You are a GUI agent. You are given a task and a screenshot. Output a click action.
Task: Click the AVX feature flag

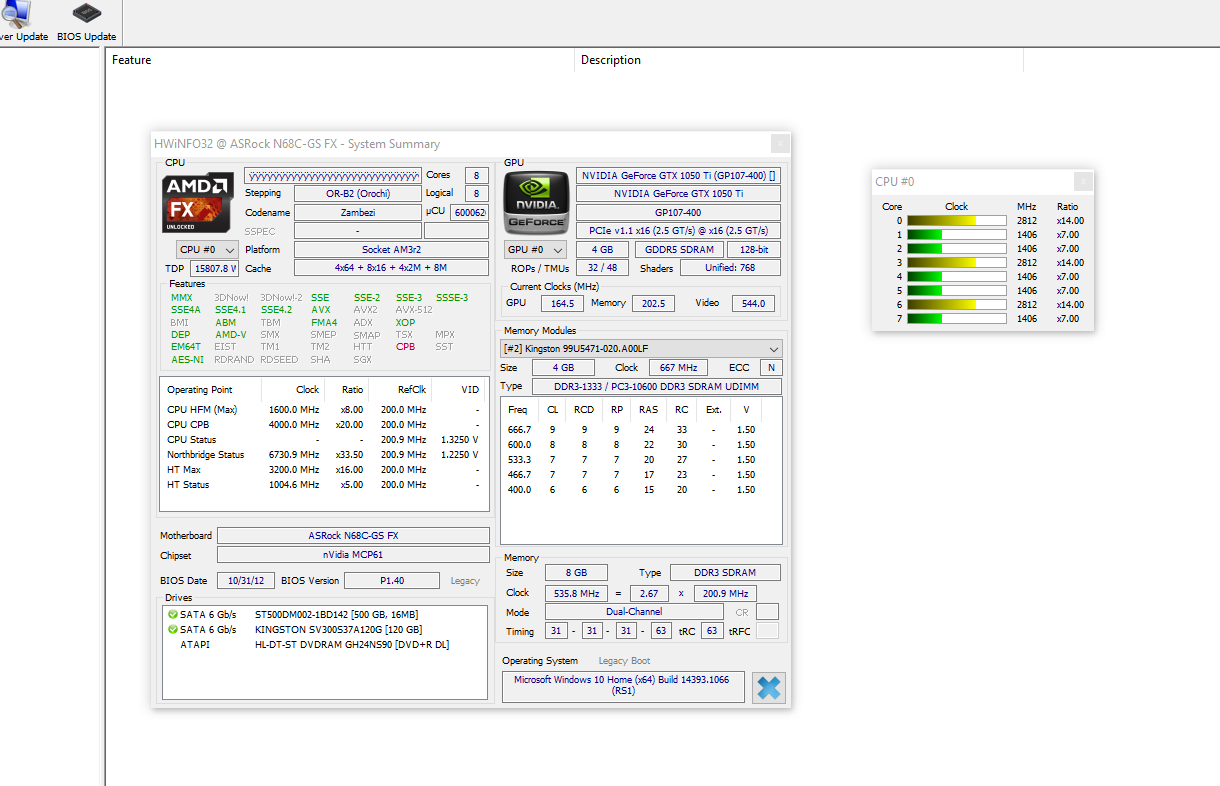[320, 310]
